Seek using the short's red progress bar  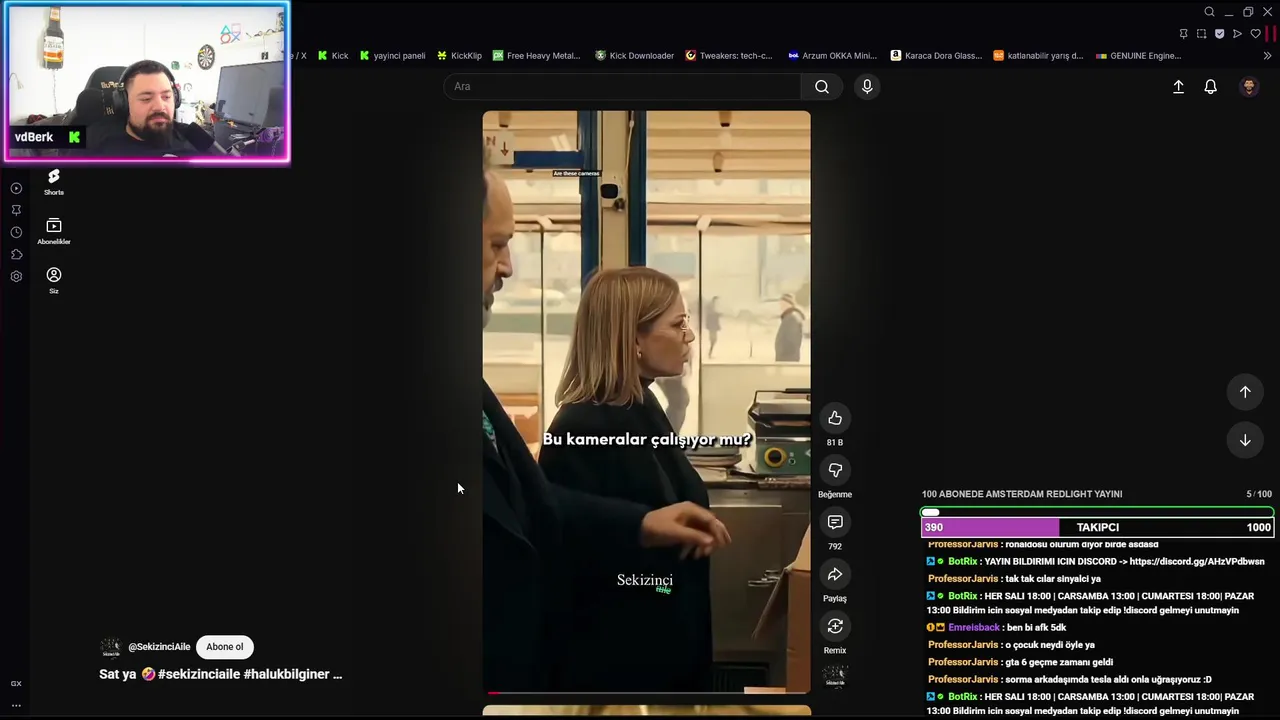pyautogui.click(x=646, y=691)
